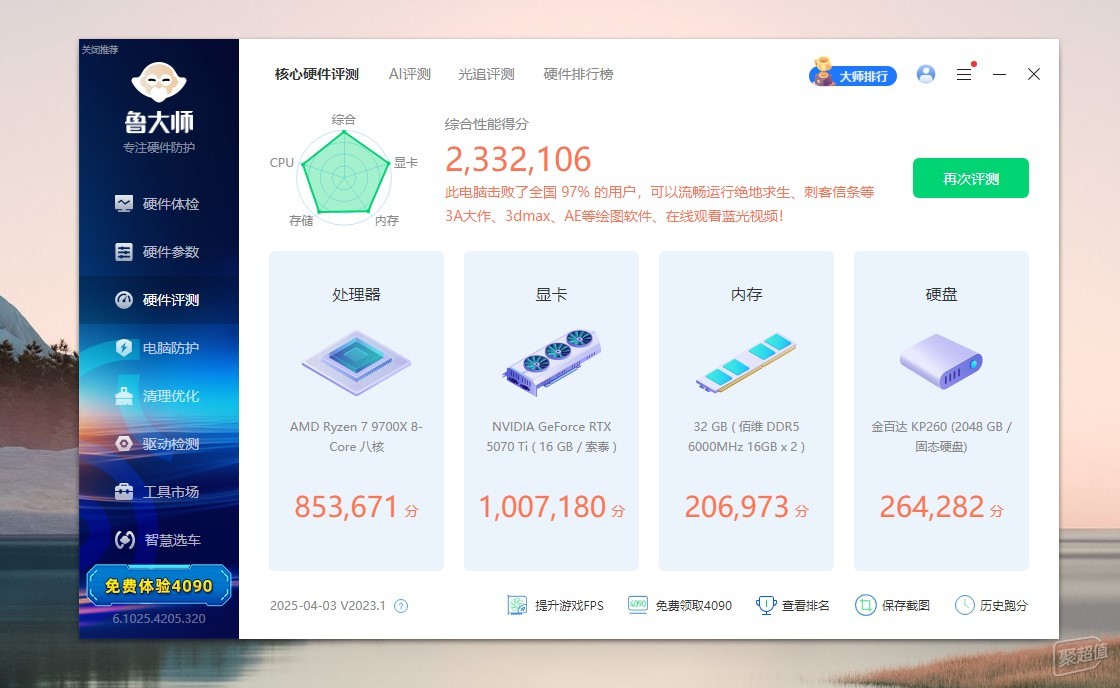
Task: Click the 查看排名 link
Action: (x=806, y=606)
